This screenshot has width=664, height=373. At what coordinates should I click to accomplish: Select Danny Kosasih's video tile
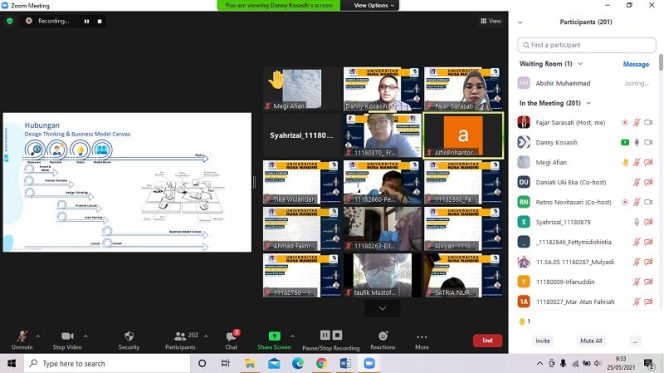(x=382, y=88)
